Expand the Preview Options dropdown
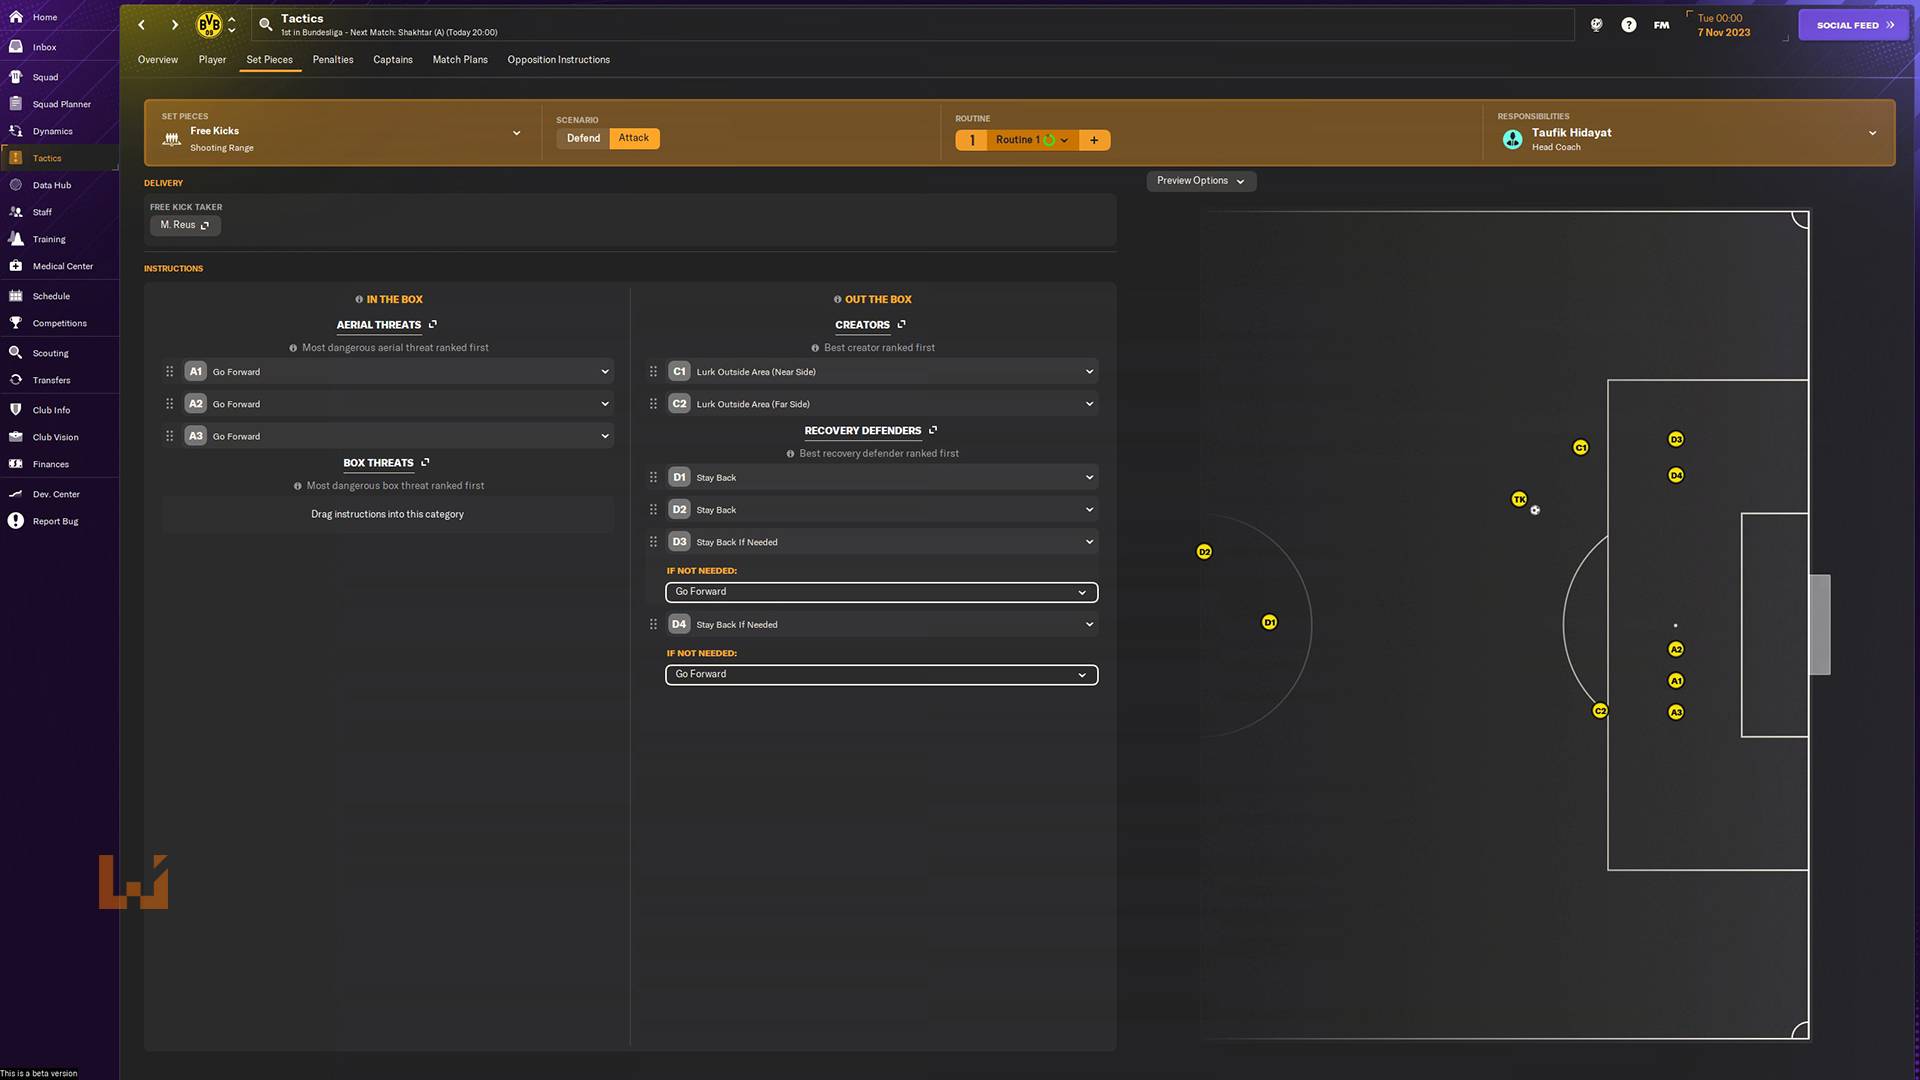This screenshot has height=1080, width=1920. coord(1200,181)
